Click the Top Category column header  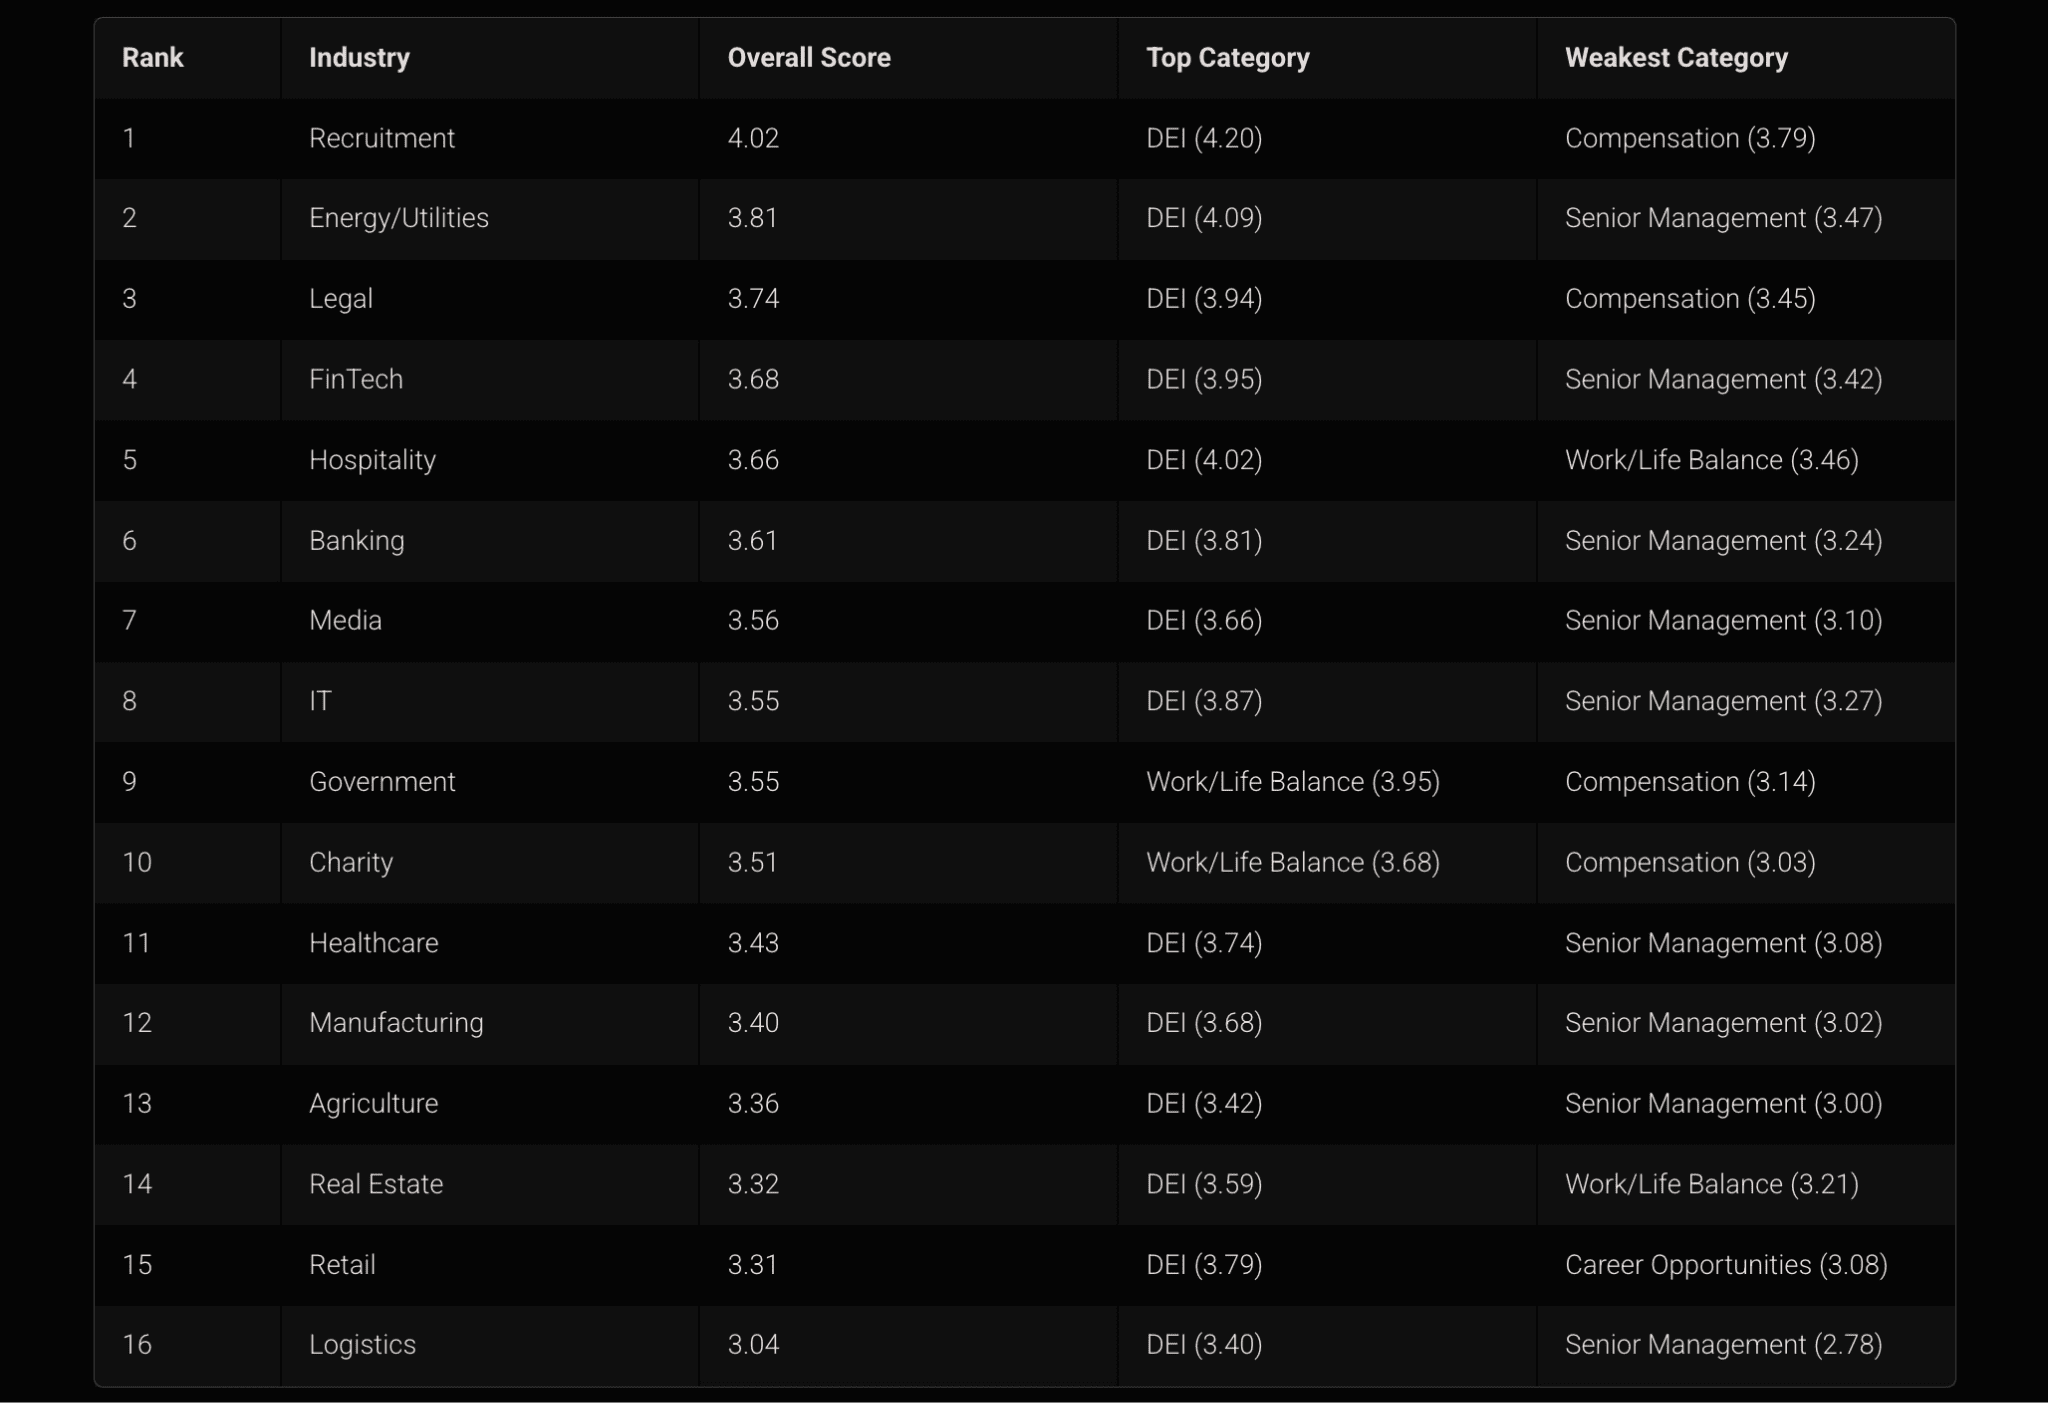[x=1228, y=57]
